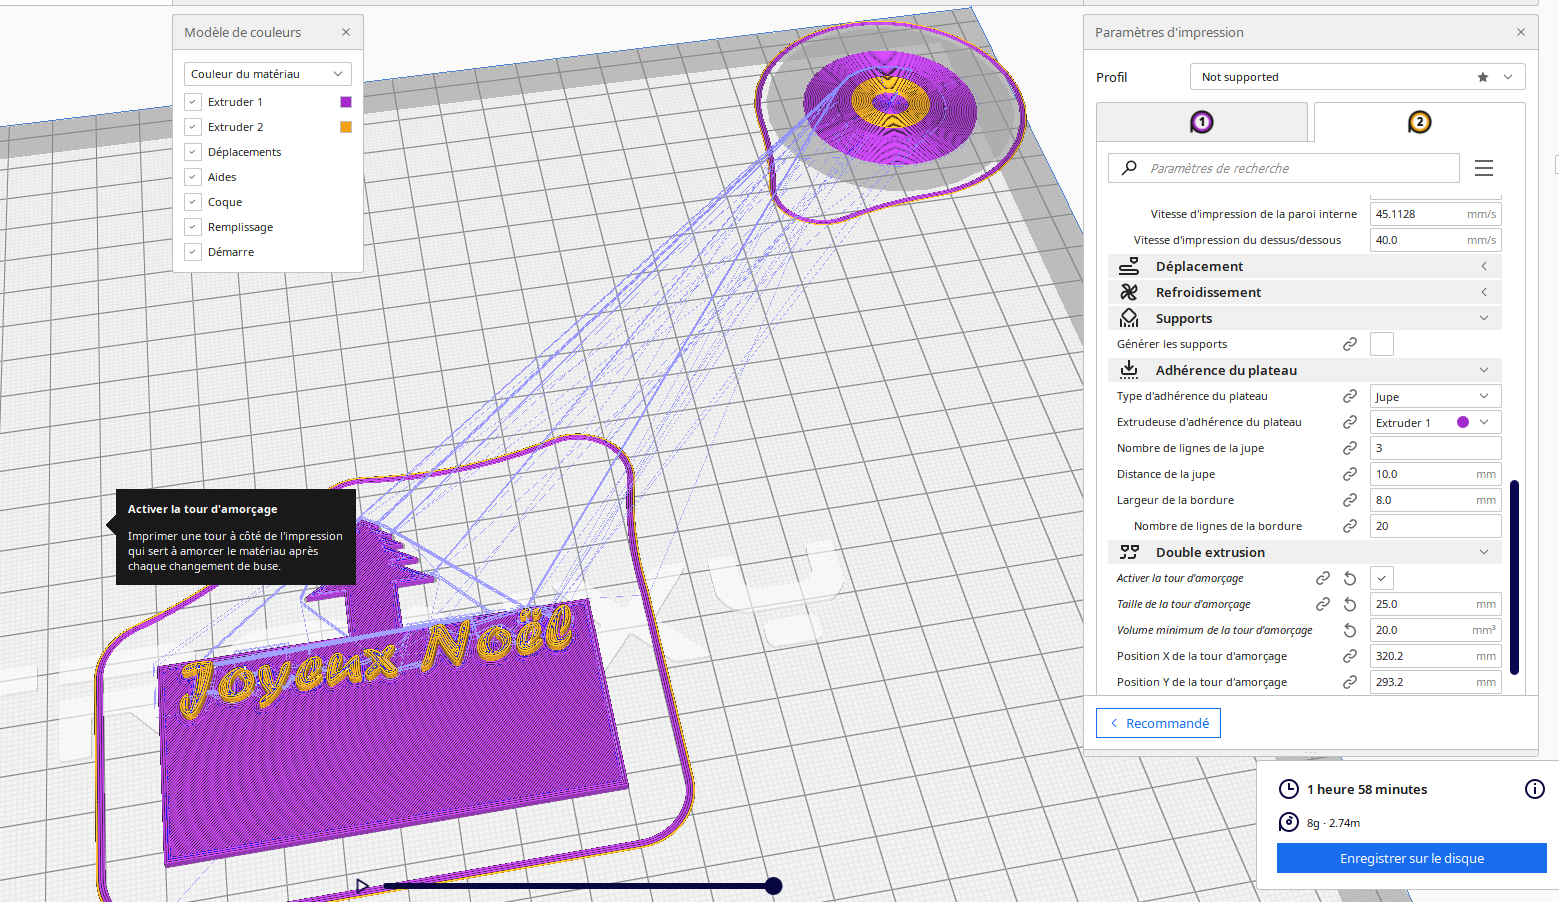
Task: Open the settings visibility hamburger menu
Action: 1484,168
